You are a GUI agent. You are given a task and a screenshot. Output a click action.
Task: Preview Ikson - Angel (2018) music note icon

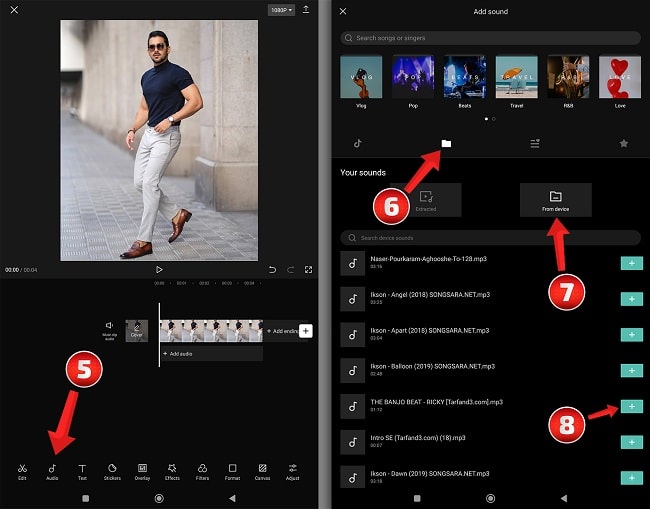352,299
